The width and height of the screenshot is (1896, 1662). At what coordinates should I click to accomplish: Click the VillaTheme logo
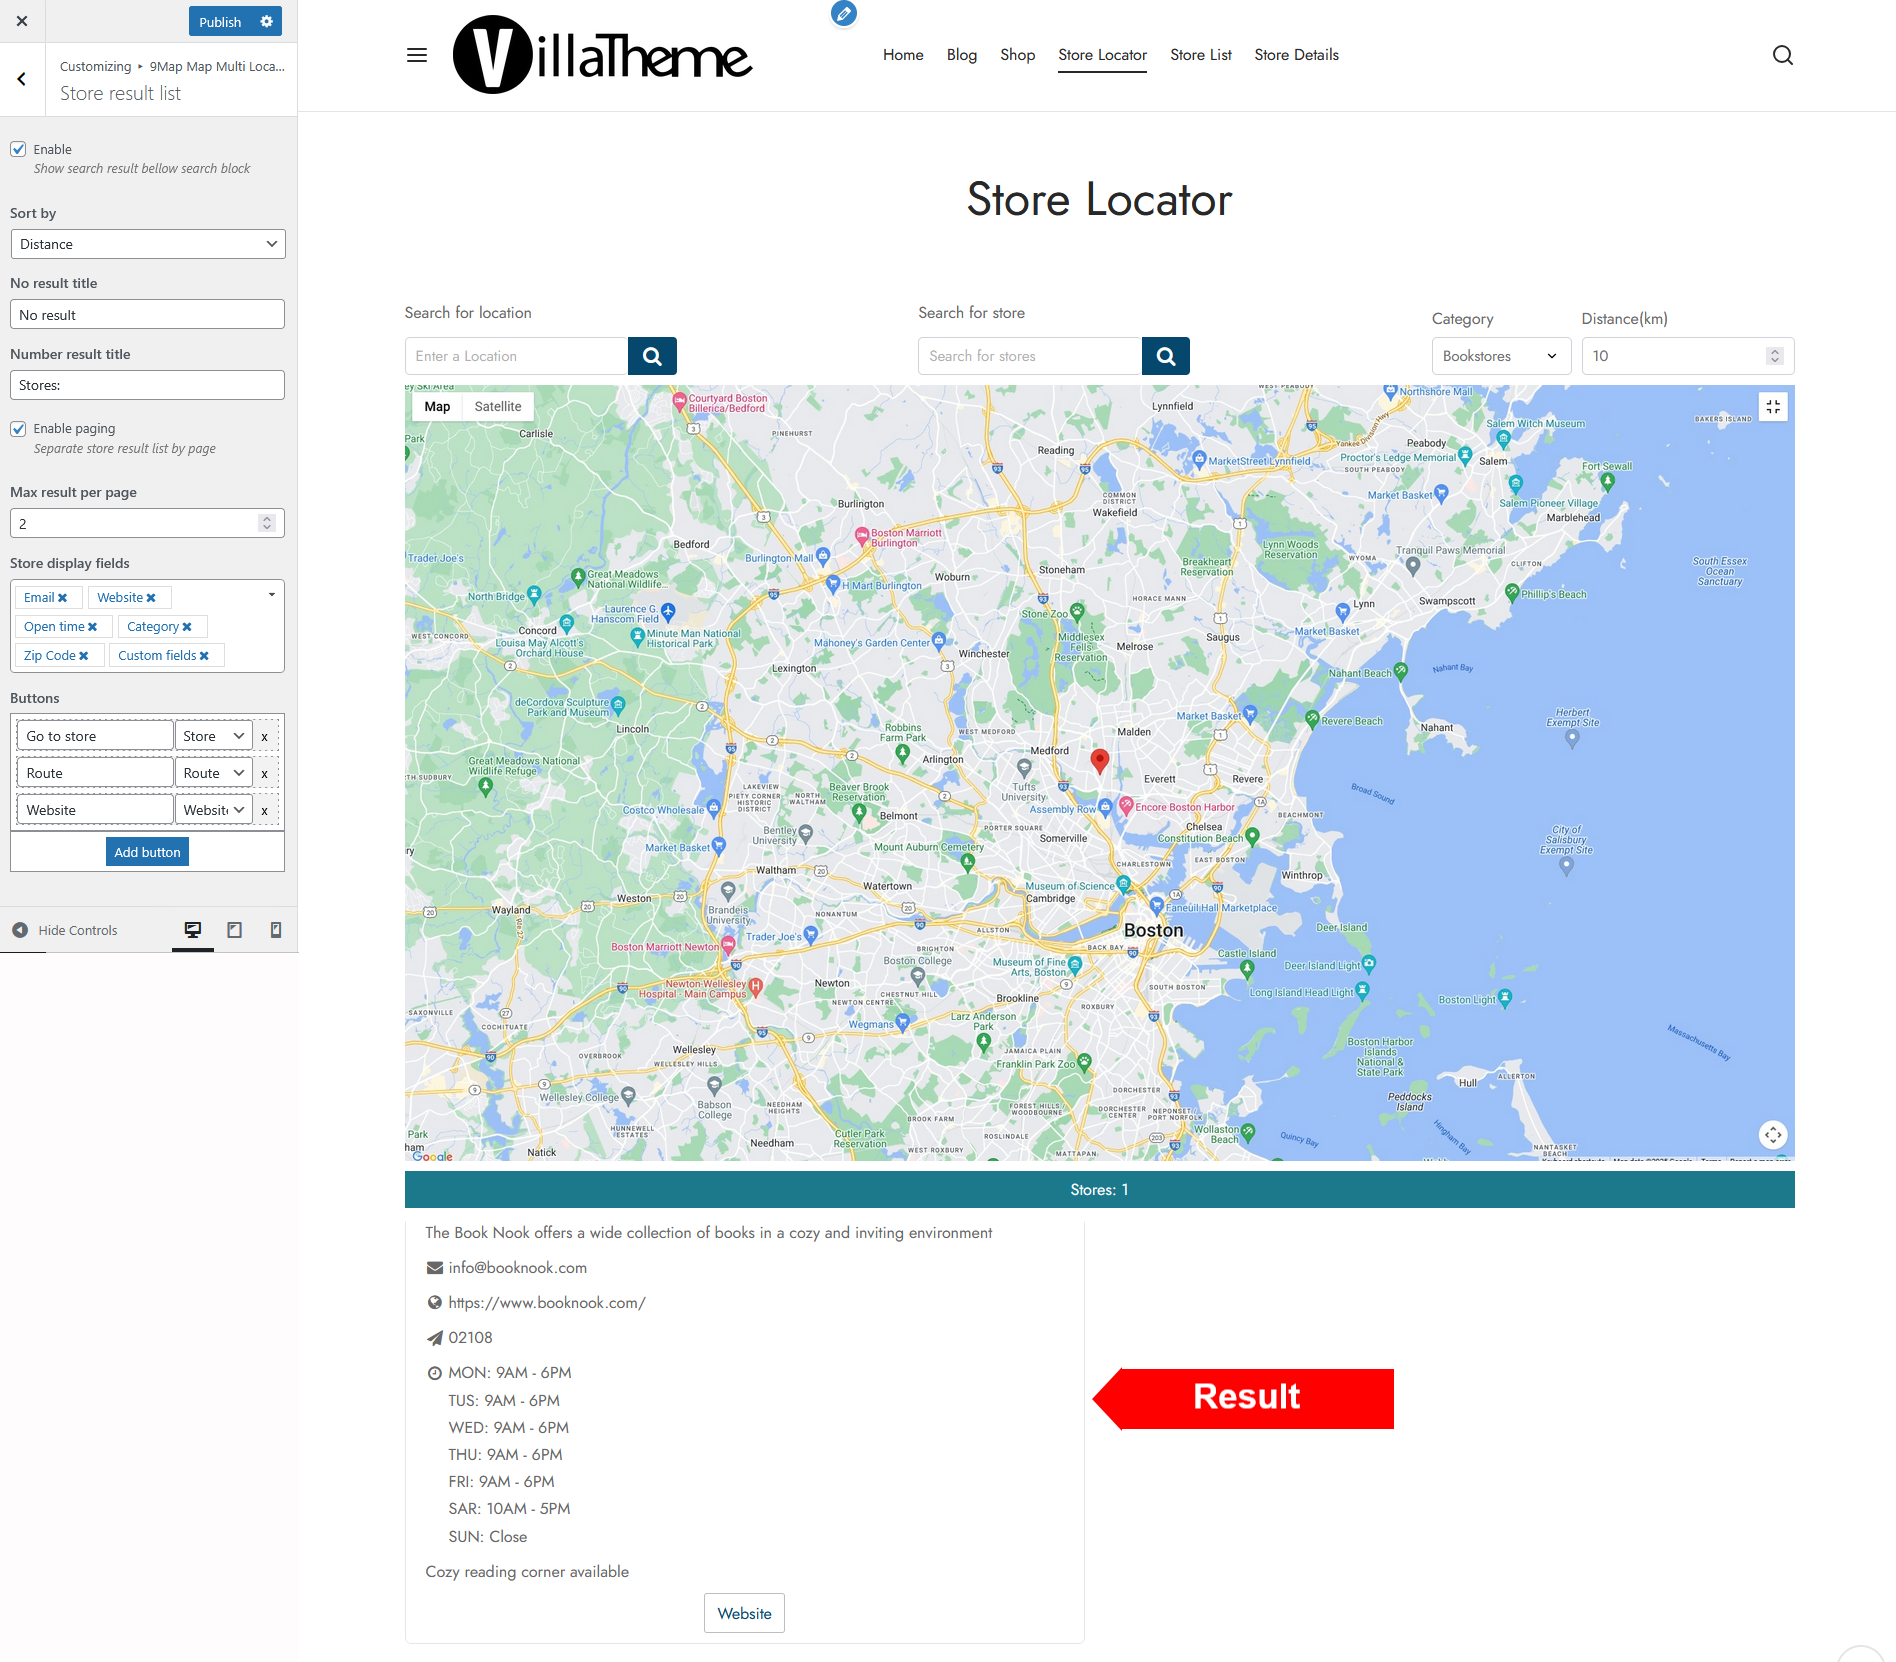(x=603, y=55)
